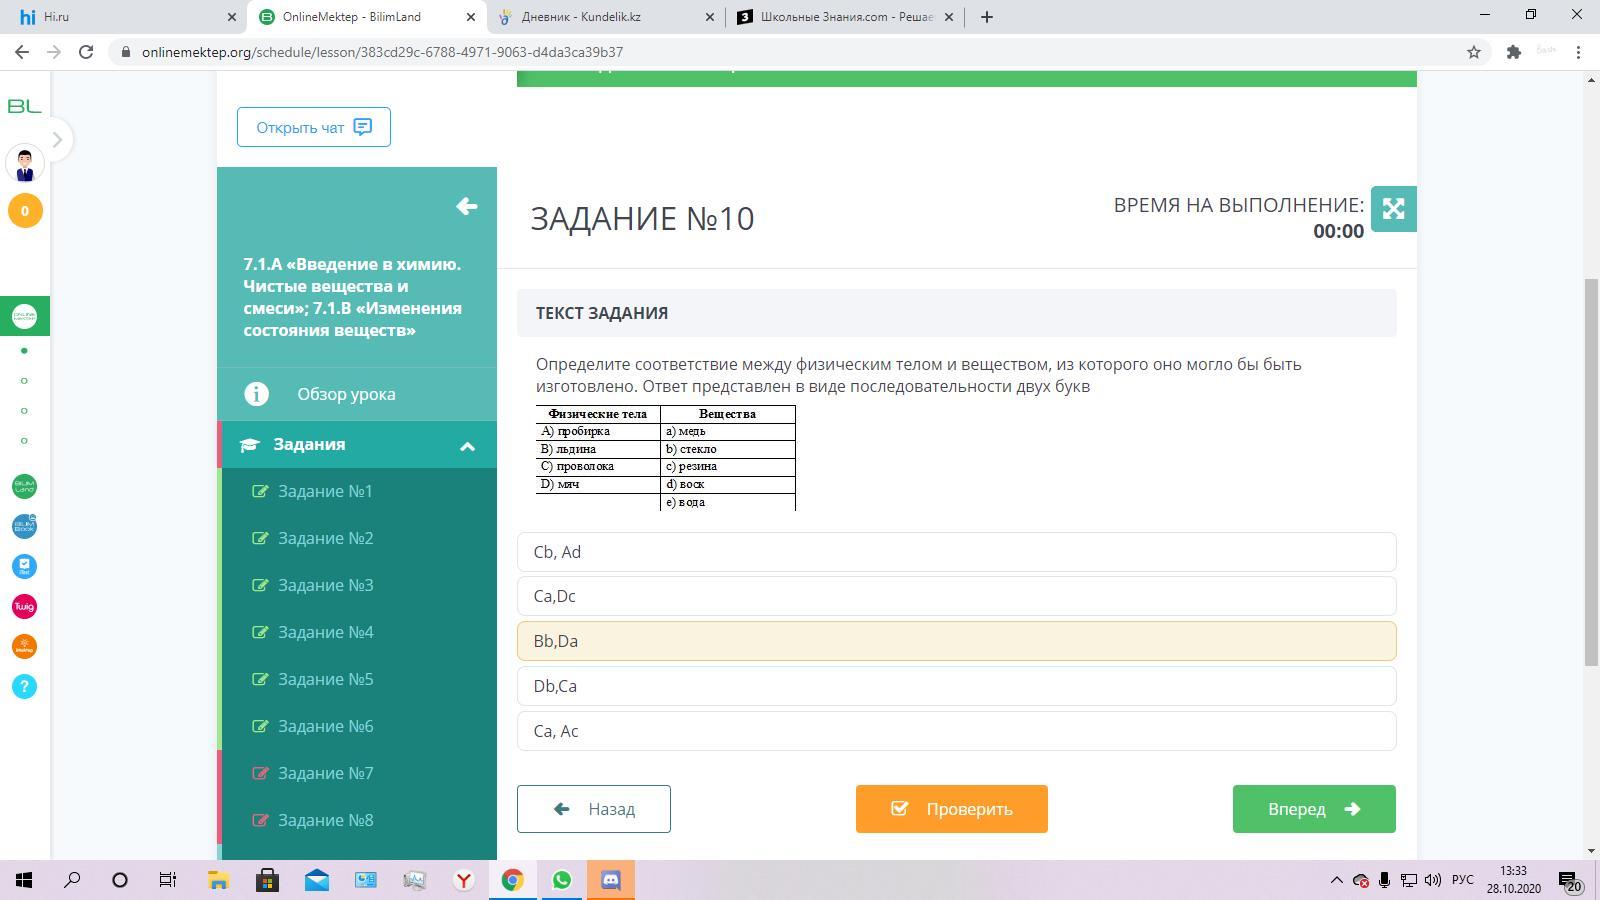1600x900 pixels.
Task: Select answer option Ca, Ac
Action: [x=956, y=731]
